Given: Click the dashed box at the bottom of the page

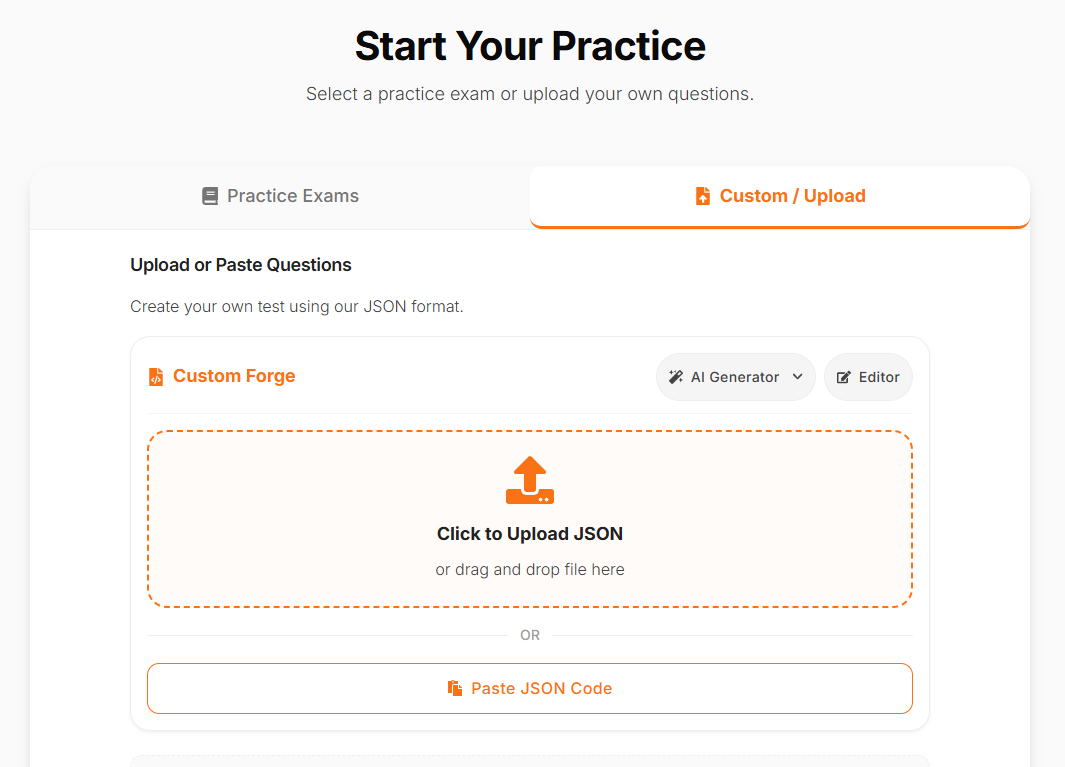Looking at the screenshot, I should pyautogui.click(x=530, y=762).
